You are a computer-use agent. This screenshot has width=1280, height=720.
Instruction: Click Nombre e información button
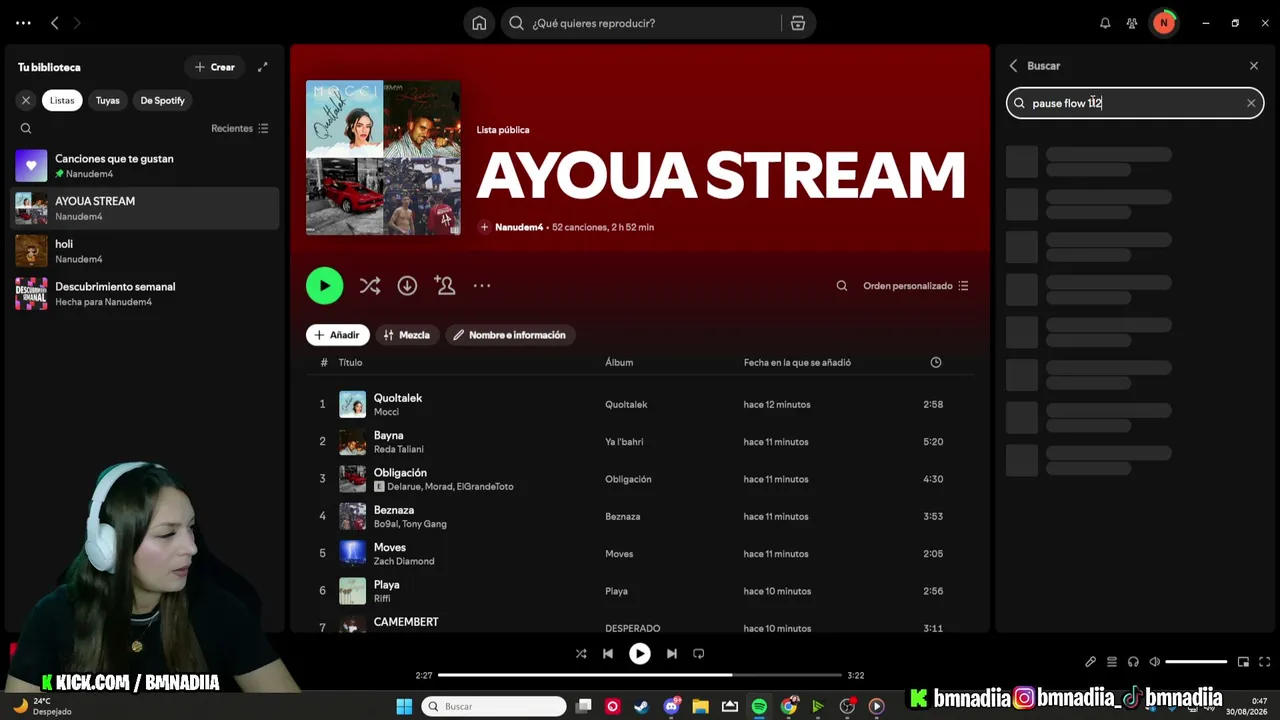point(510,335)
